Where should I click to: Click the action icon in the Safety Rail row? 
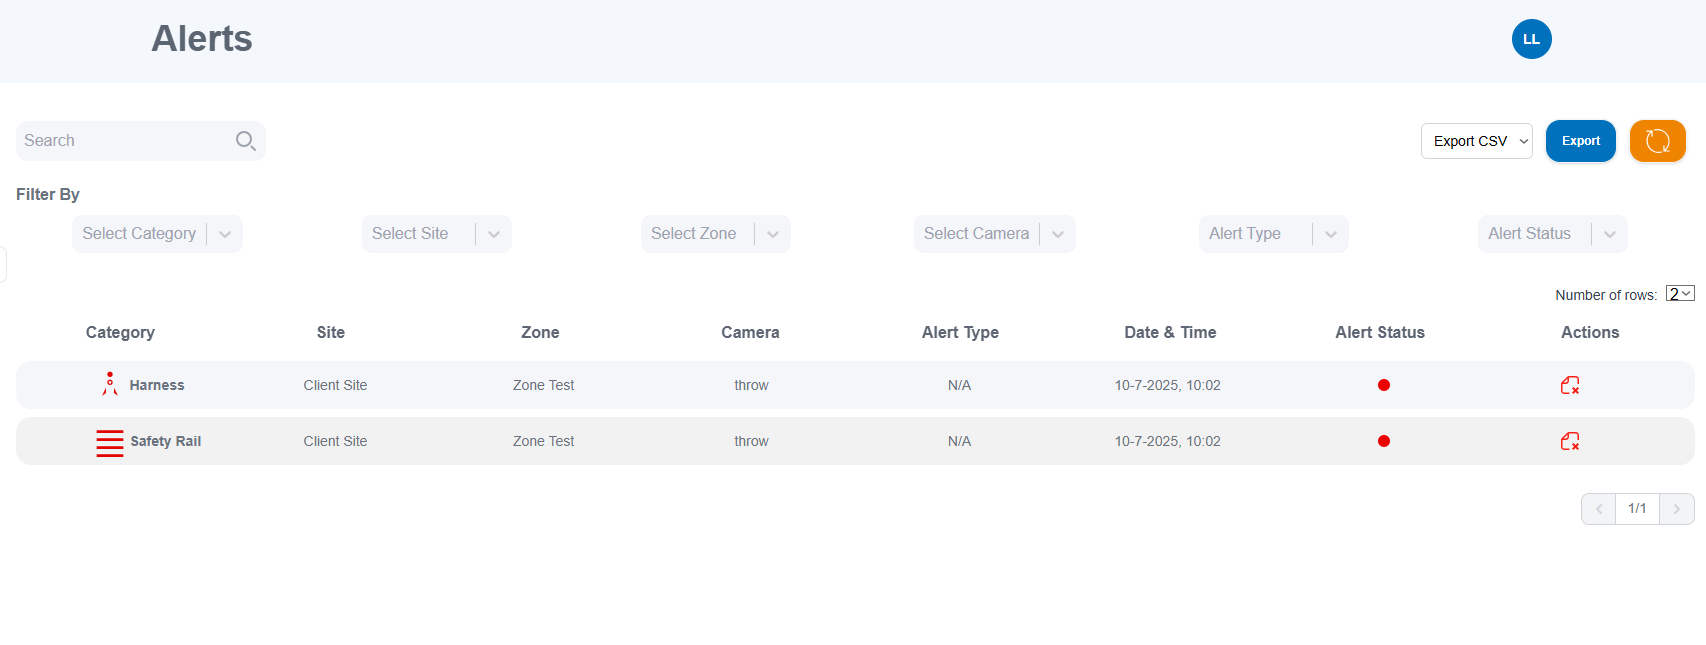[x=1570, y=441]
